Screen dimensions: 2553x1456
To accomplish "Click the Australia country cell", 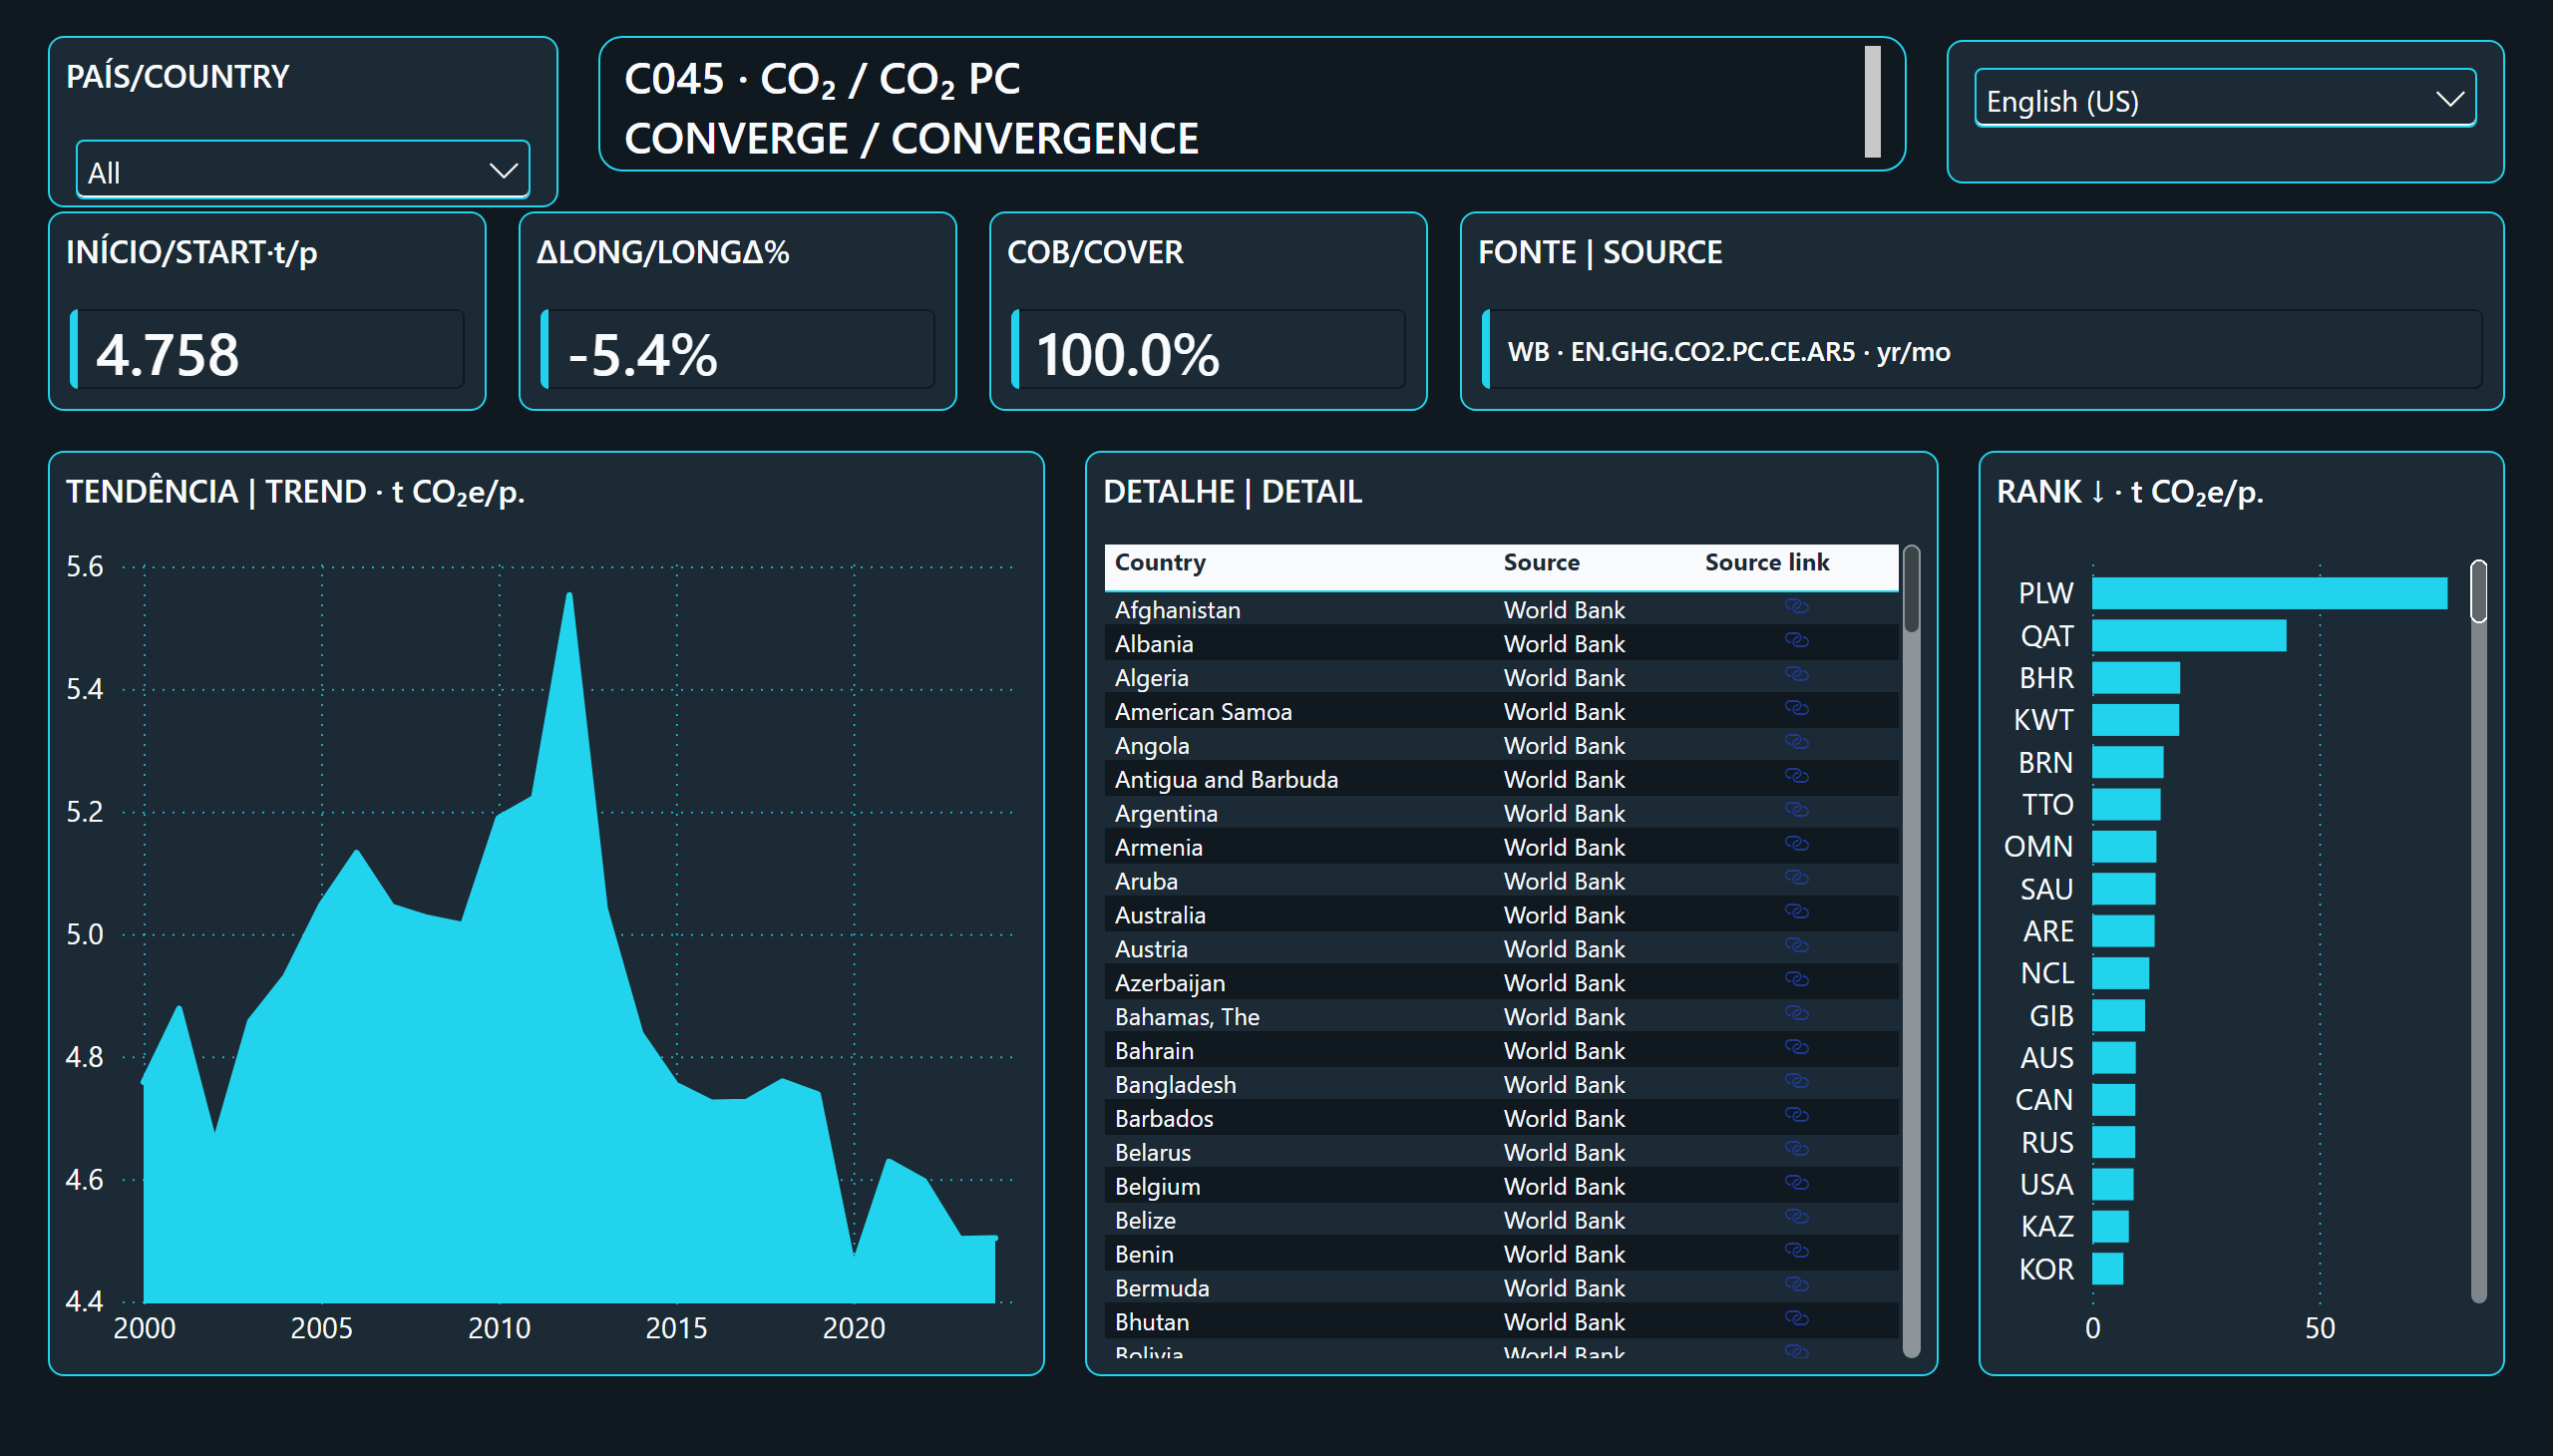I will [1160, 915].
